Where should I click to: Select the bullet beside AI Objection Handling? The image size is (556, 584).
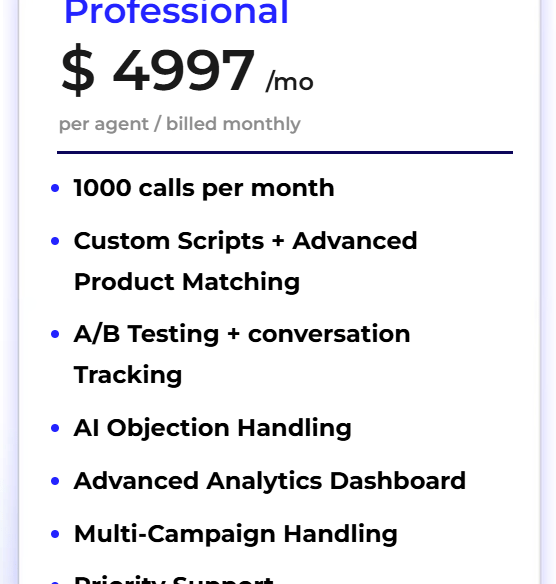[x=55, y=428]
